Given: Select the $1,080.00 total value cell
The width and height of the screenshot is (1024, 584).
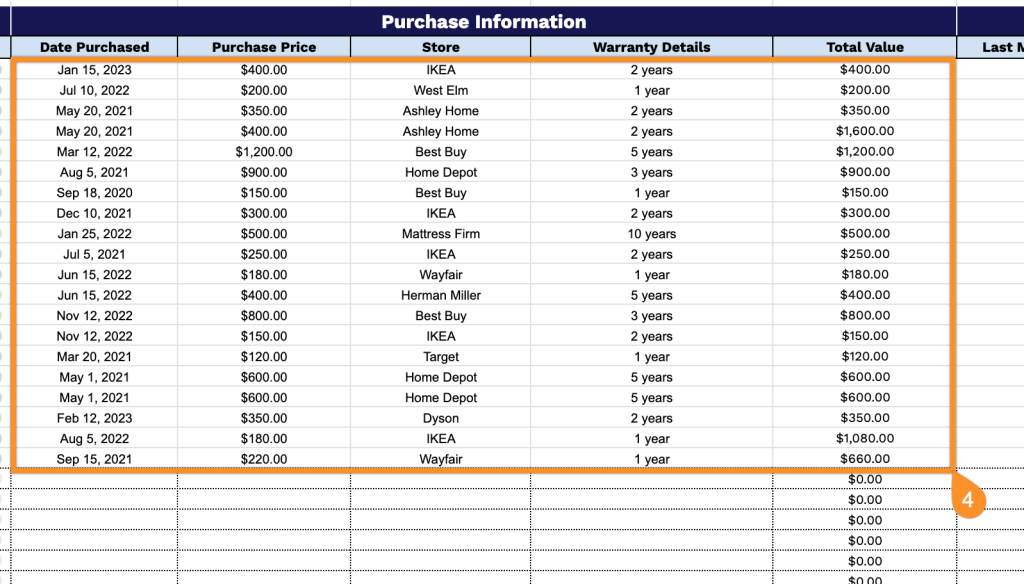Looking at the screenshot, I should tap(865, 438).
